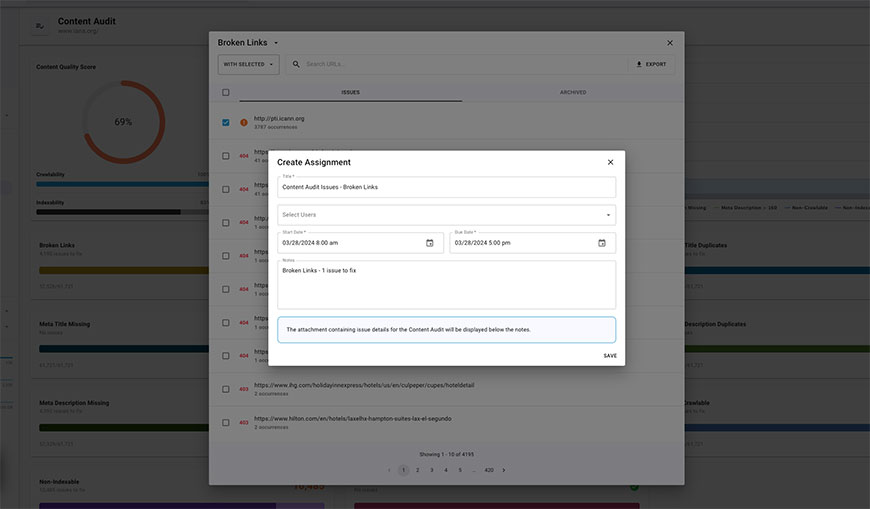Expand the Select Users dropdown
Viewport: 870px width, 509px height.
pyautogui.click(x=608, y=215)
